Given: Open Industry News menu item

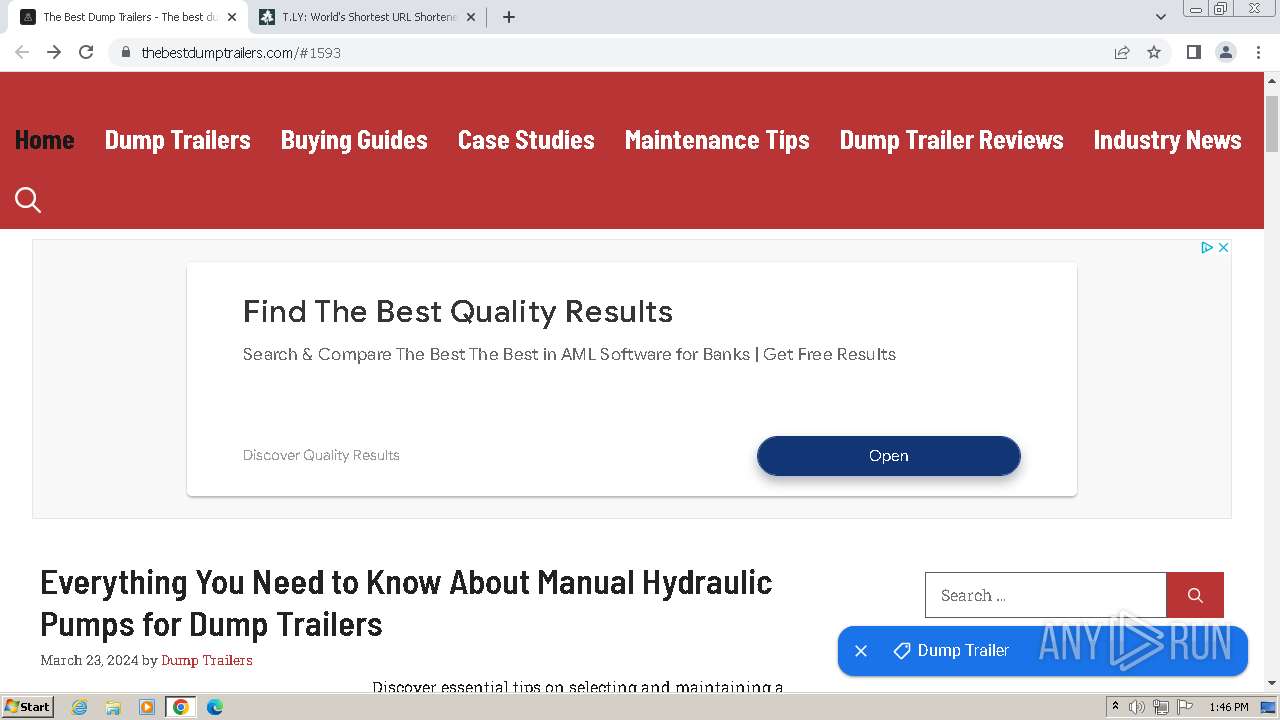Looking at the screenshot, I should click(1168, 140).
